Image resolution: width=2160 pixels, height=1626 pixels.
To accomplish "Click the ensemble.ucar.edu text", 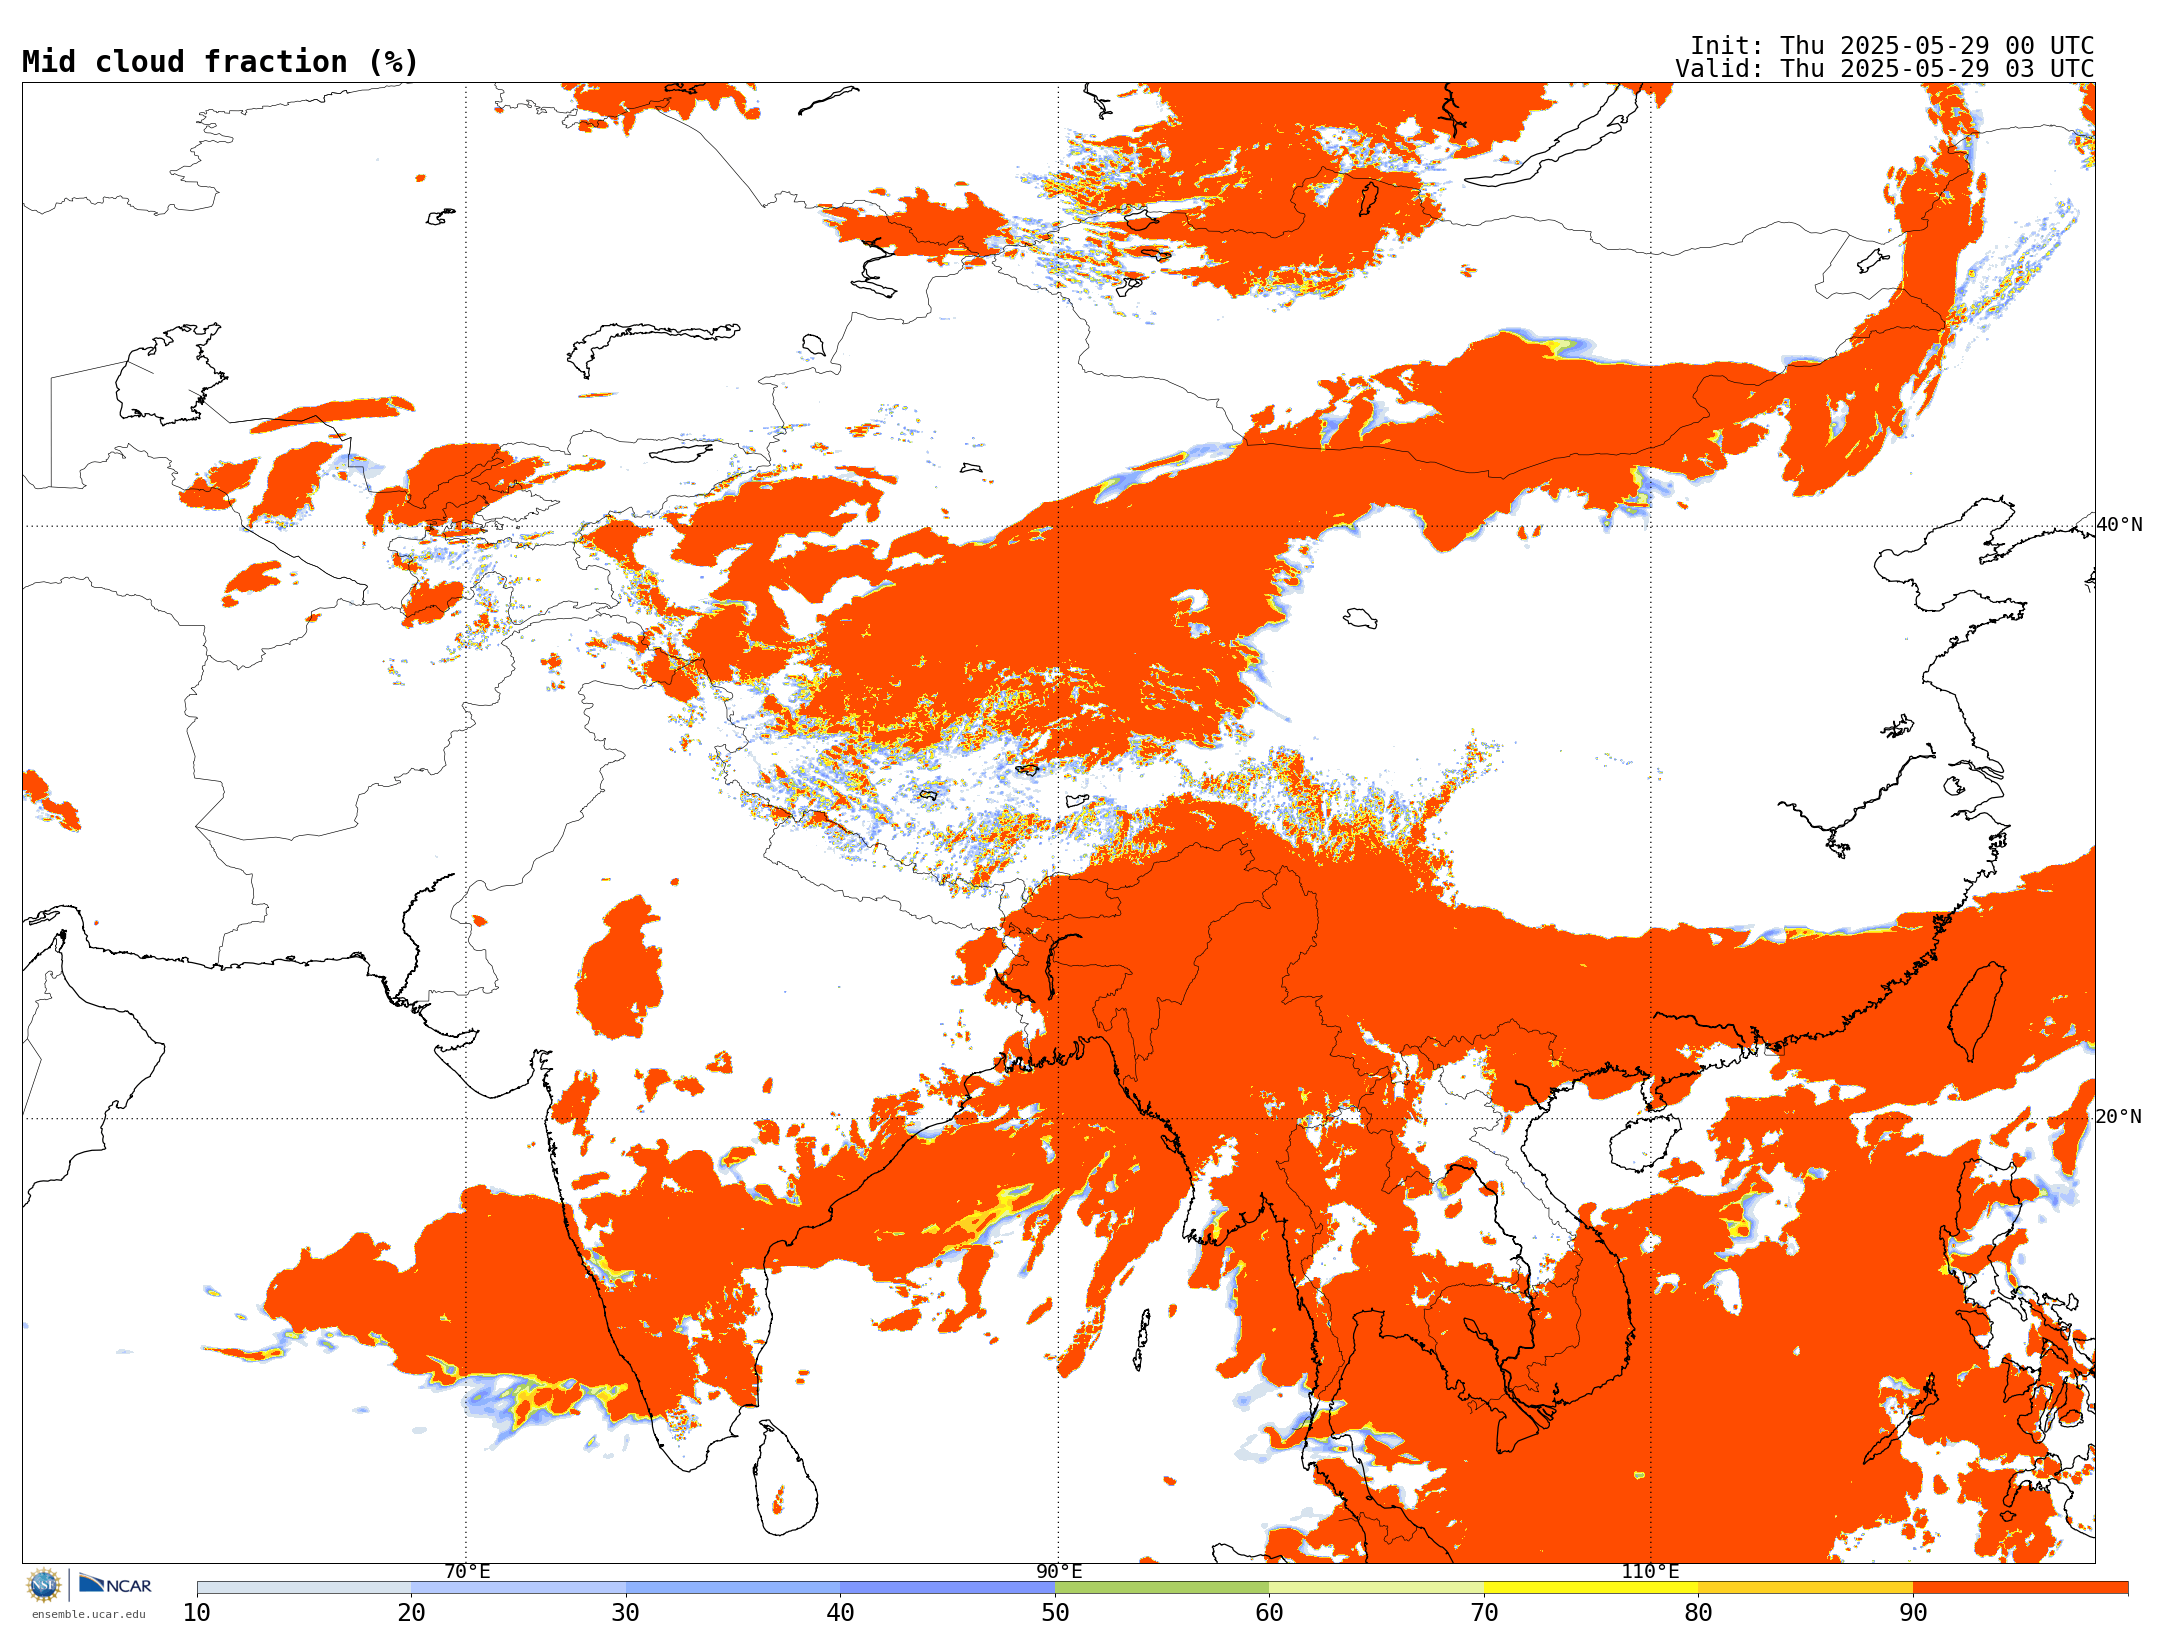I will [x=88, y=1614].
